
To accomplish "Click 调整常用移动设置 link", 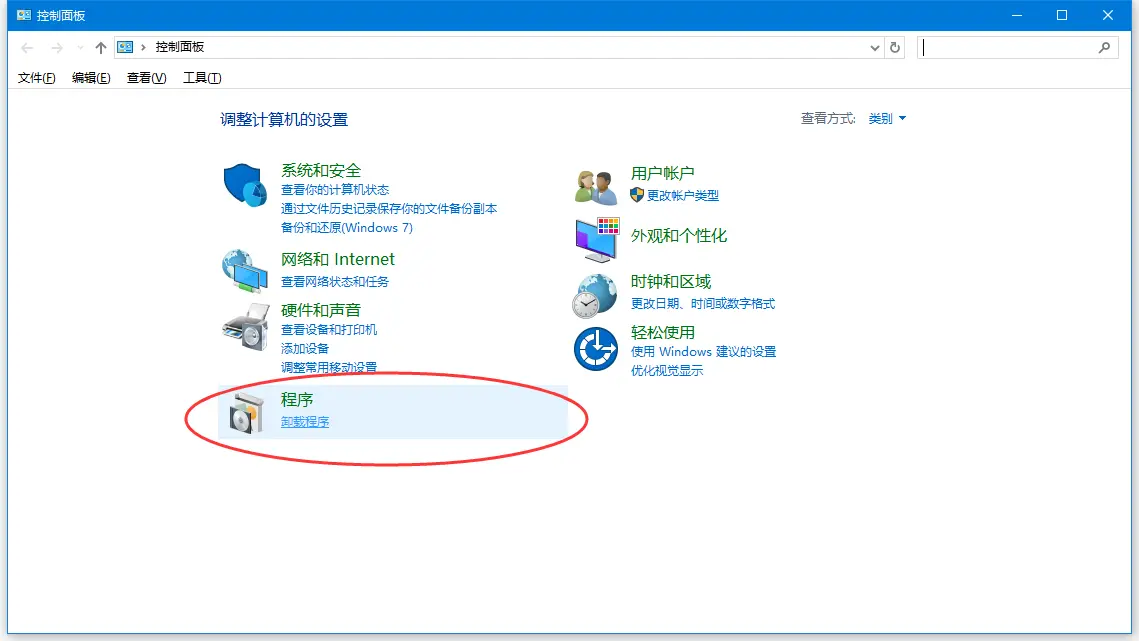I will [x=329, y=367].
